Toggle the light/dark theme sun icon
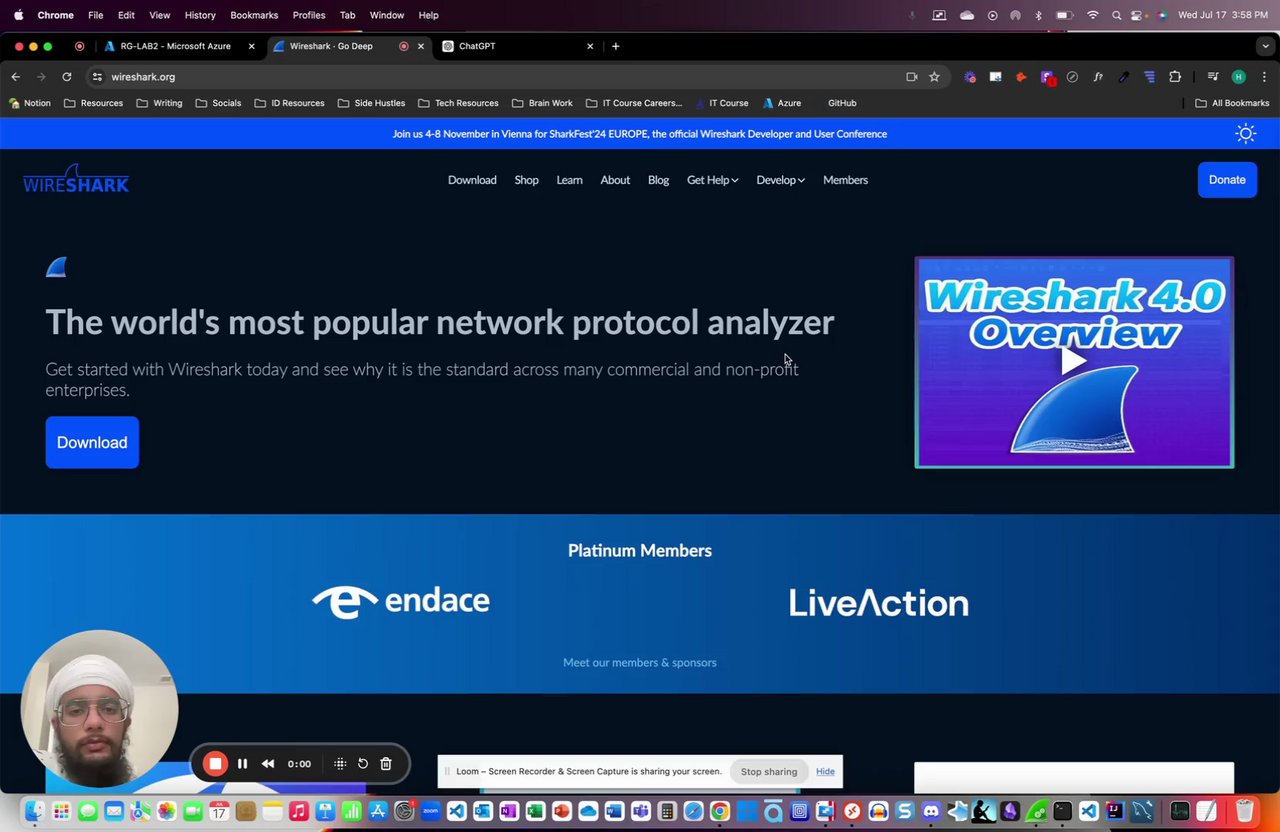 pos(1245,133)
